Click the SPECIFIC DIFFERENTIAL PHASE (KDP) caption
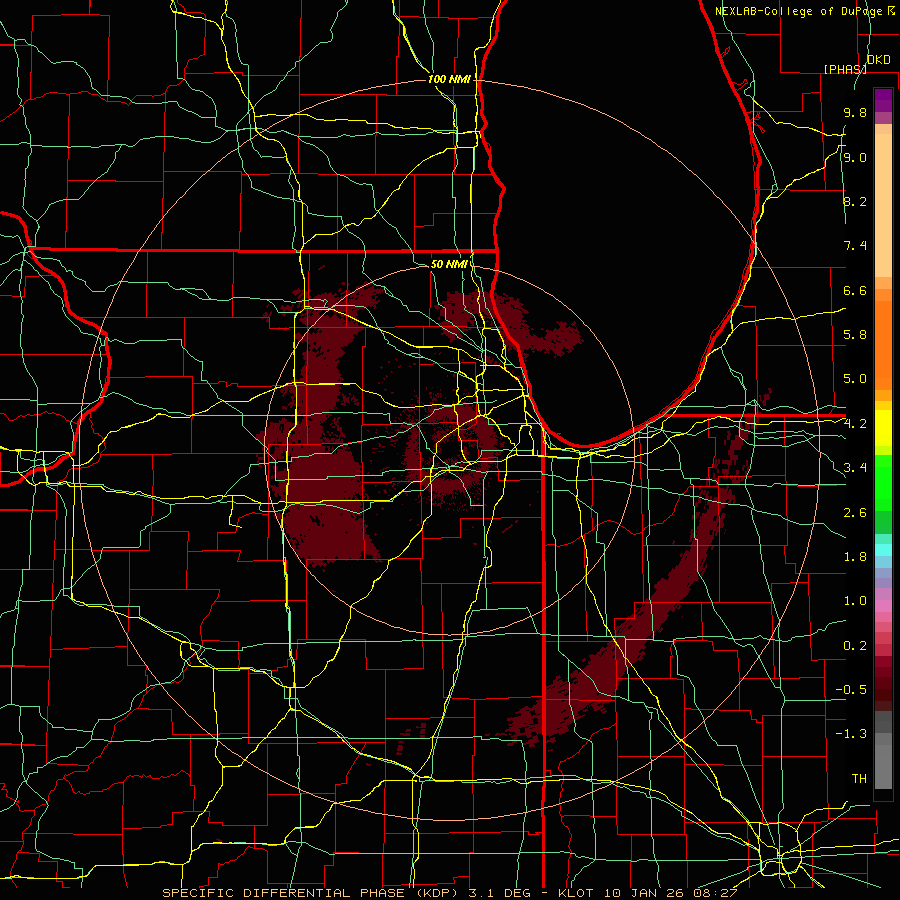The image size is (900, 900). 313,893
